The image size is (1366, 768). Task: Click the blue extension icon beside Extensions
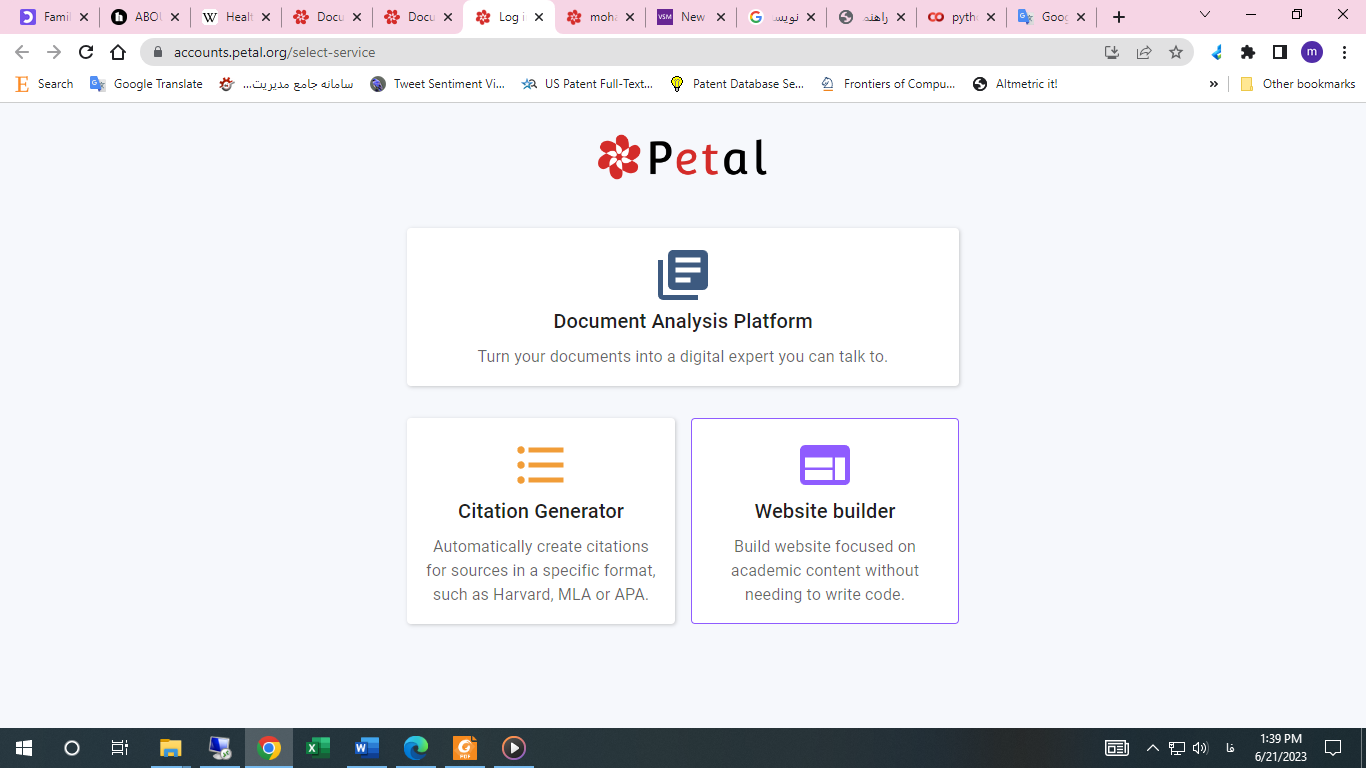(x=1217, y=52)
